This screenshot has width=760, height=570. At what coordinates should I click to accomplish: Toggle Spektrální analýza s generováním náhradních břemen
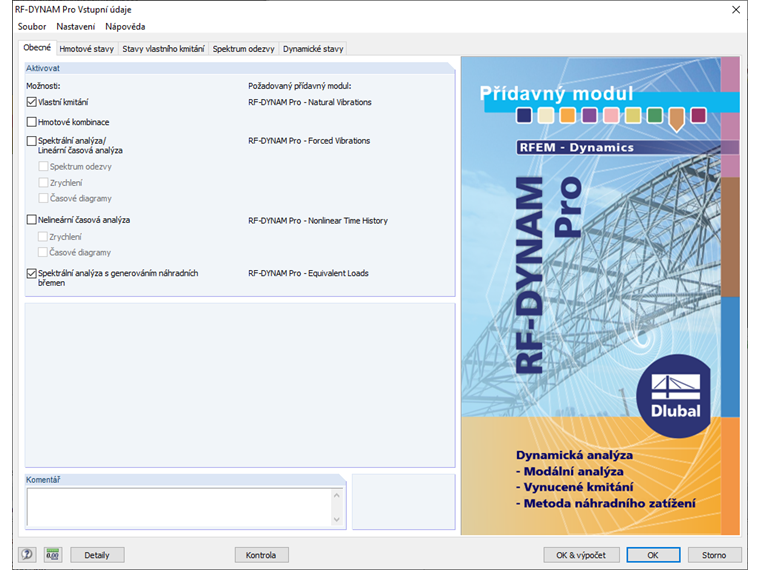pos(32,273)
